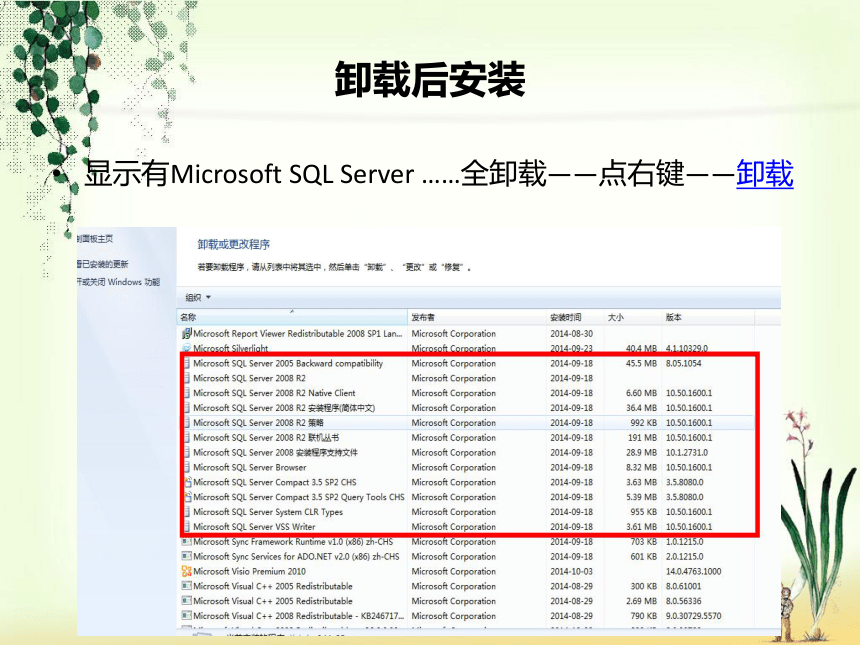The height and width of the screenshot is (645, 860).
Task: Click the SQL Server 2008 R2 联机丛书 icon
Action: (186, 437)
